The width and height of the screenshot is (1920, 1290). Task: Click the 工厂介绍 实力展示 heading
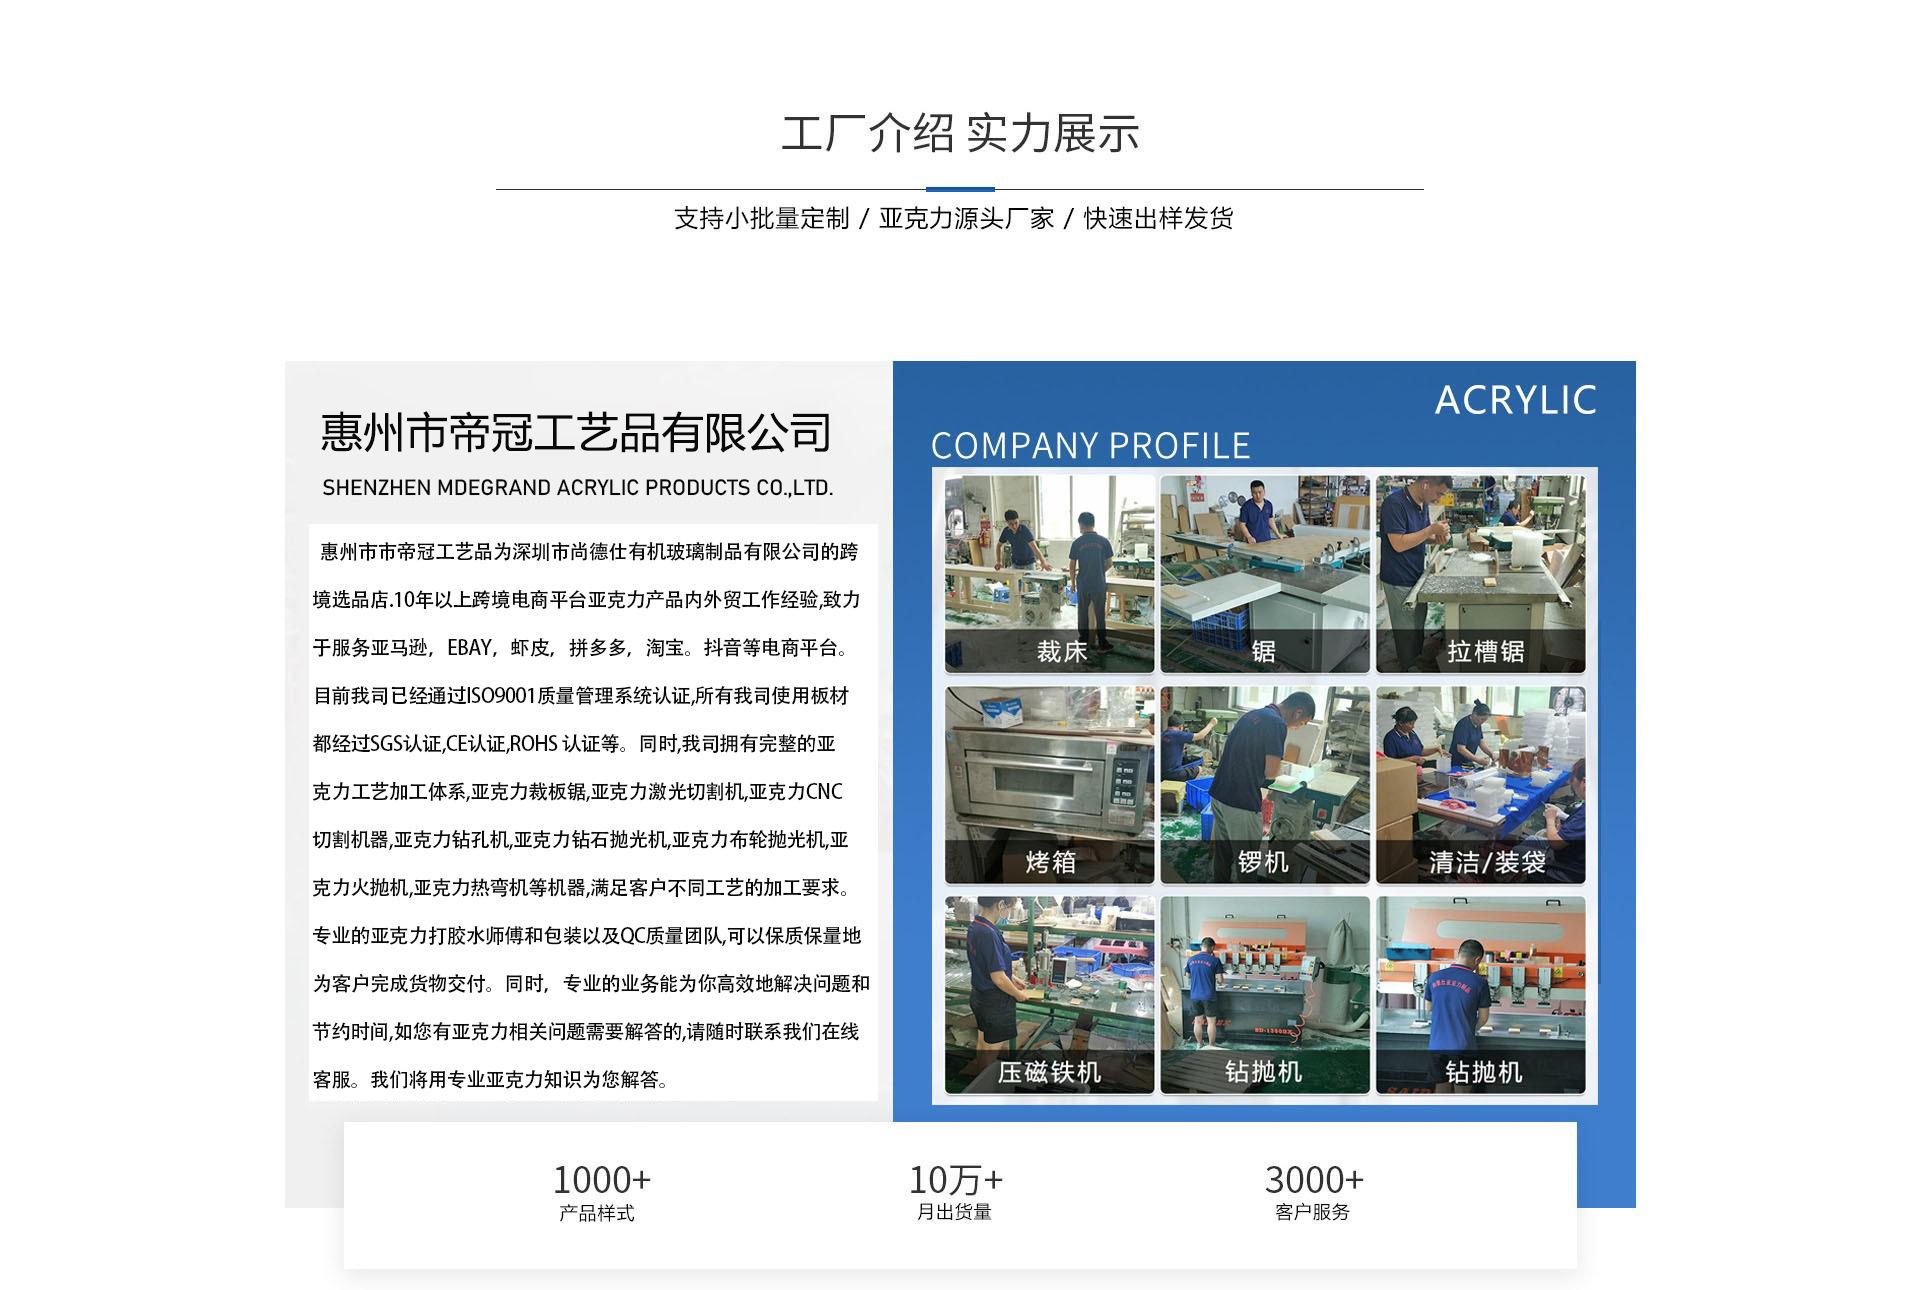tap(959, 134)
